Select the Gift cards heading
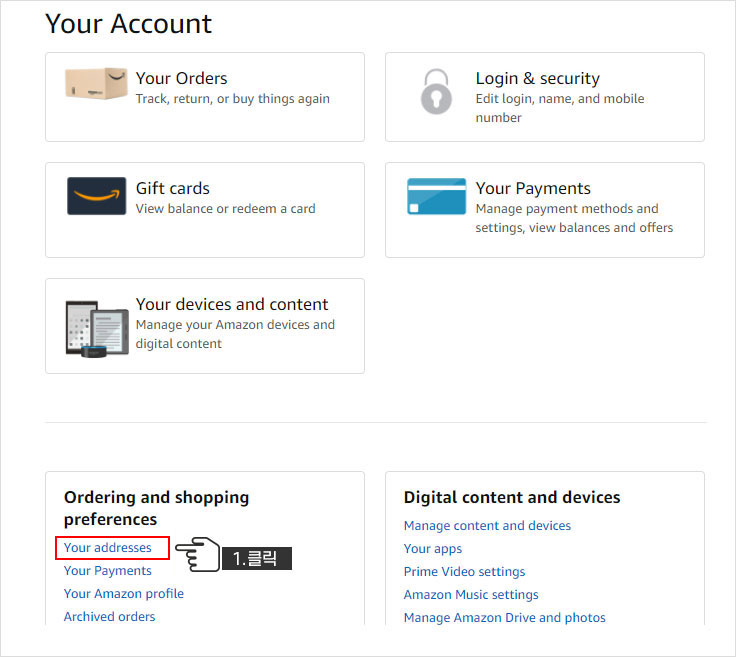This screenshot has width=736, height=657. pos(172,188)
